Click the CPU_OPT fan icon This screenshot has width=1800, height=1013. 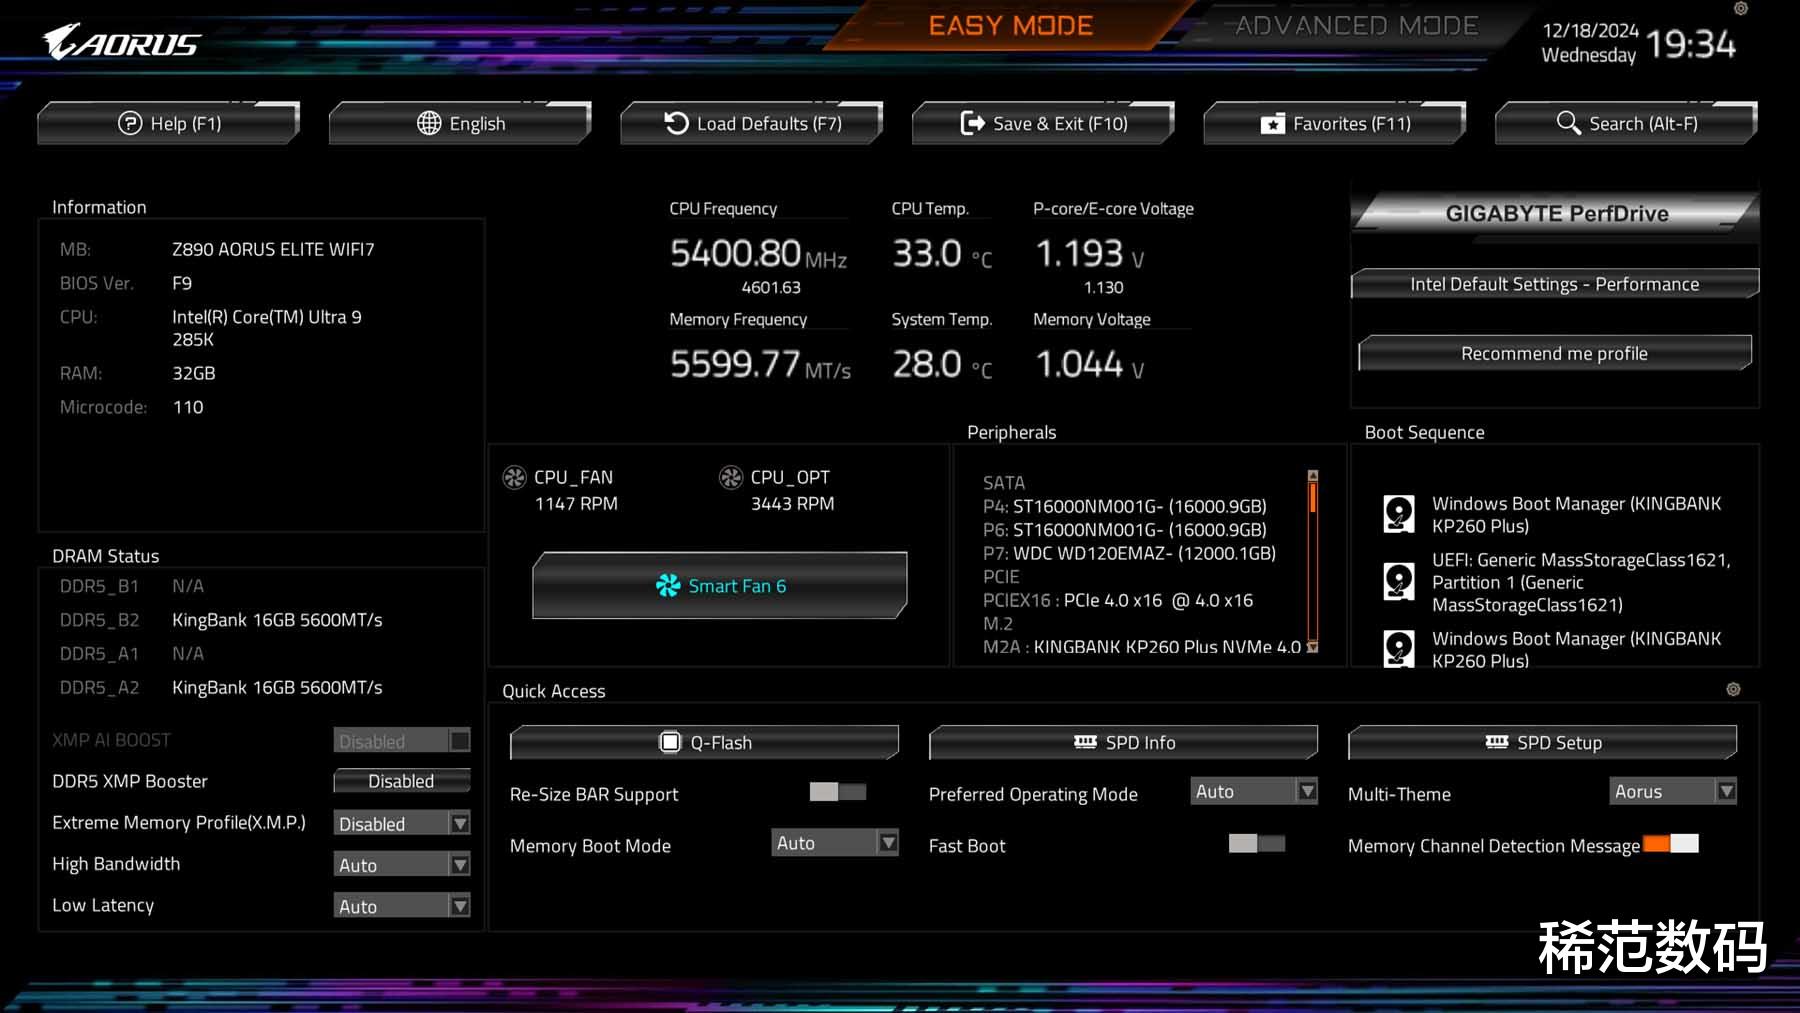(731, 478)
